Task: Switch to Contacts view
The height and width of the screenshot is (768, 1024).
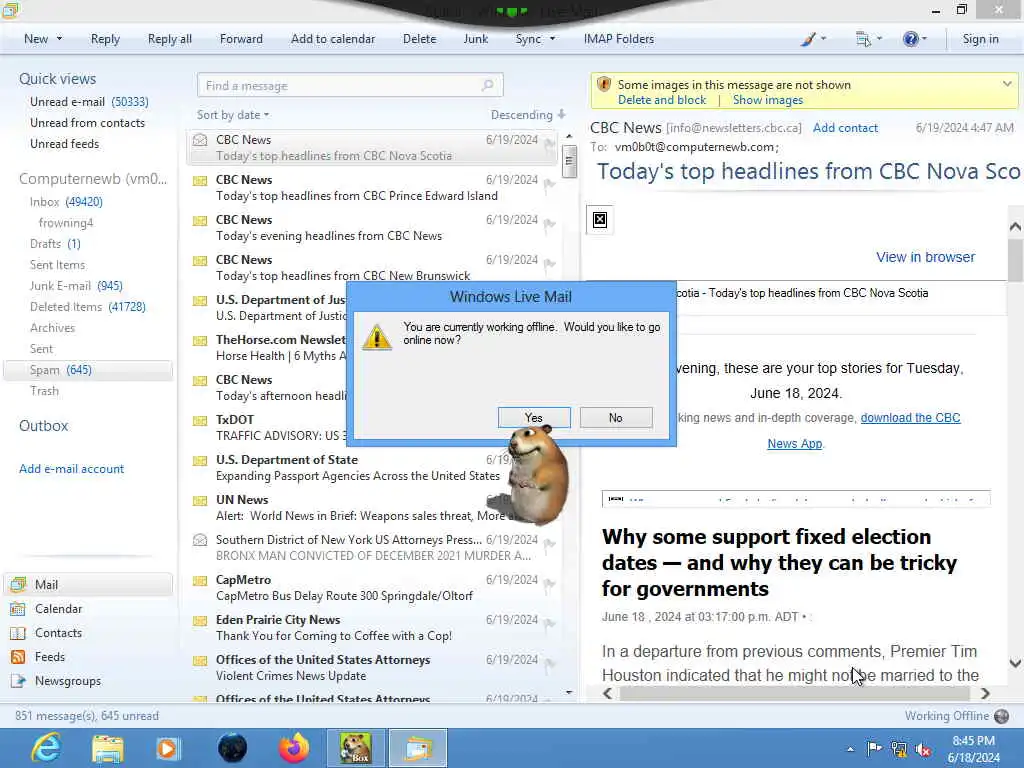Action: click(x=58, y=633)
